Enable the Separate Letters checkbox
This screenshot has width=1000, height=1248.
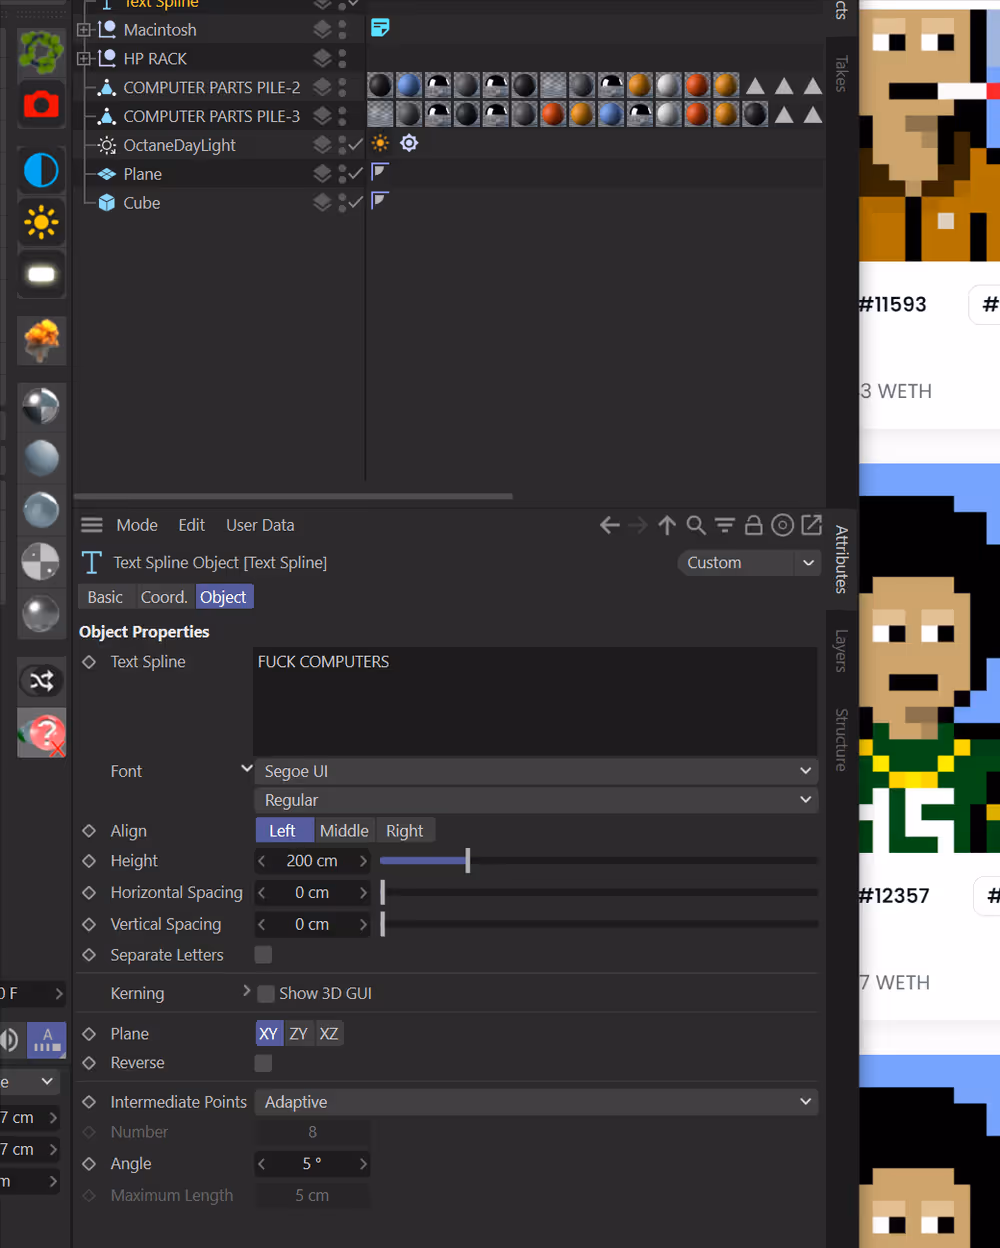point(263,955)
